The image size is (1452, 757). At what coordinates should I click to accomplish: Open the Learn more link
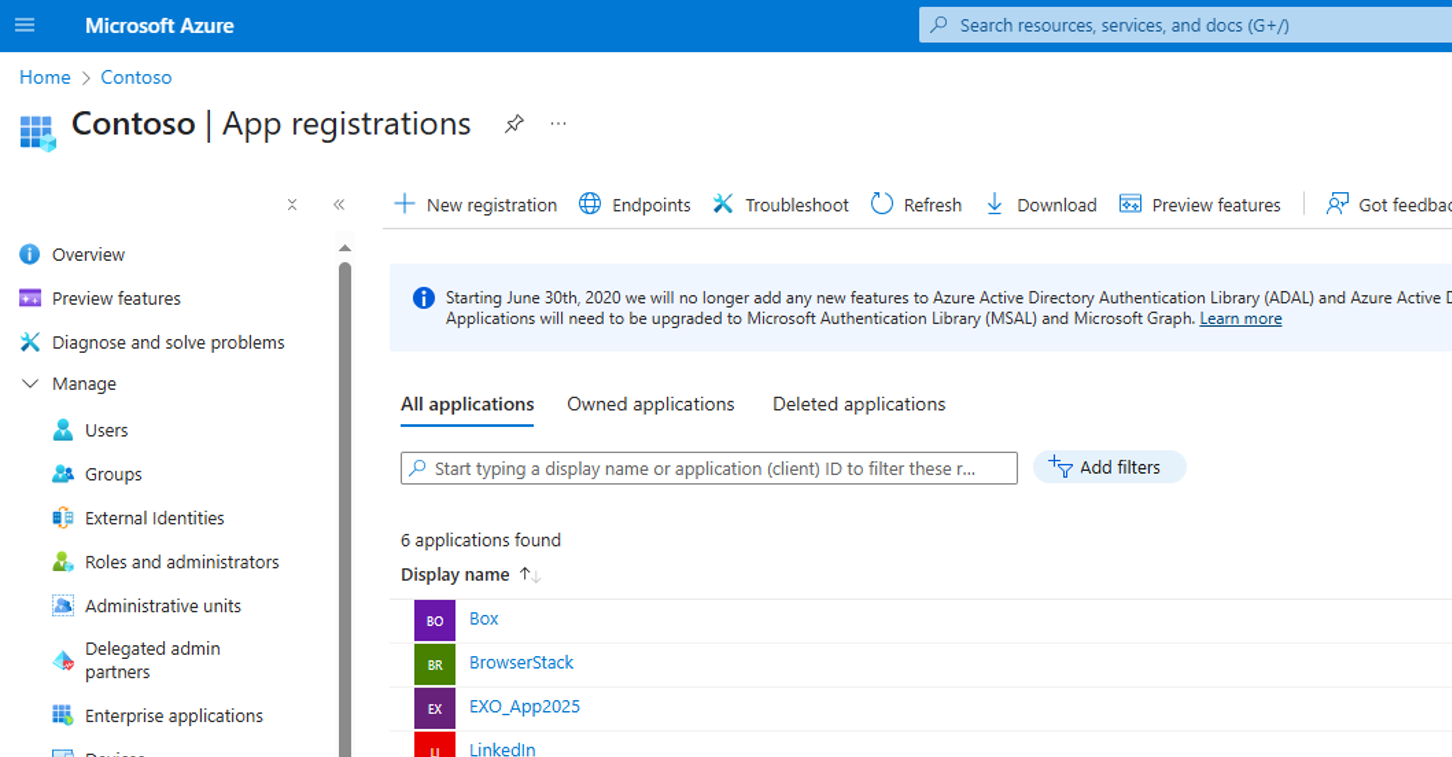1240,319
